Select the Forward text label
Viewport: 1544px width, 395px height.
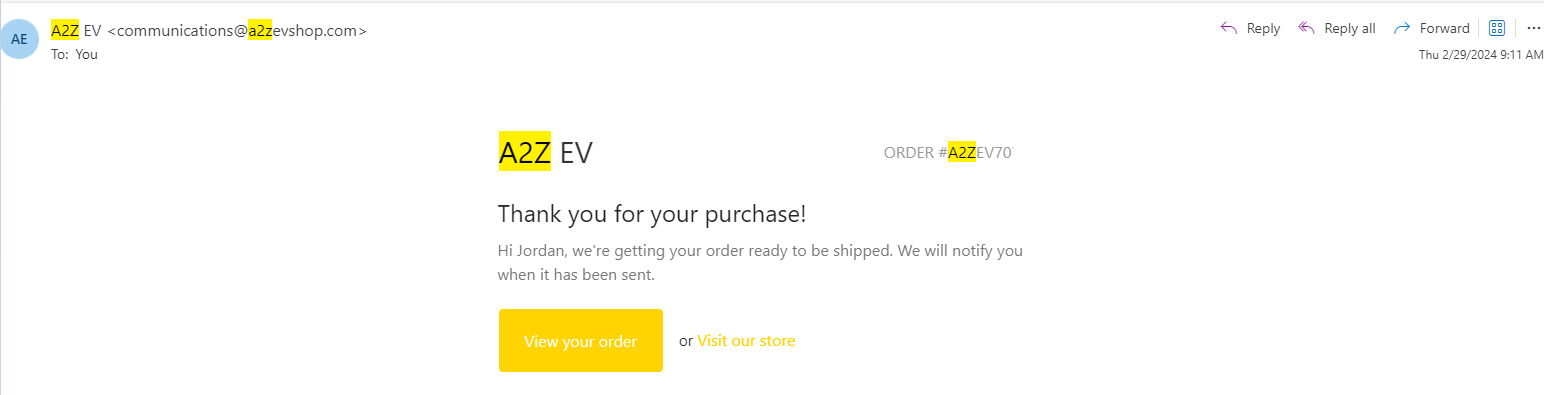[1445, 28]
